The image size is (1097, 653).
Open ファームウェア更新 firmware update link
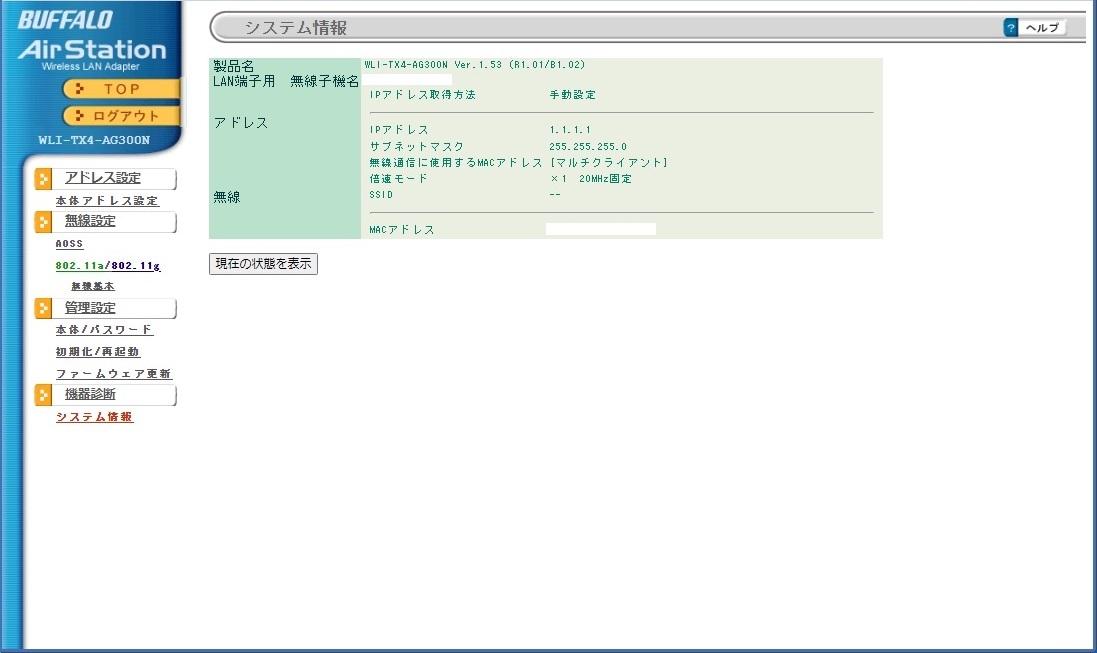coord(113,374)
